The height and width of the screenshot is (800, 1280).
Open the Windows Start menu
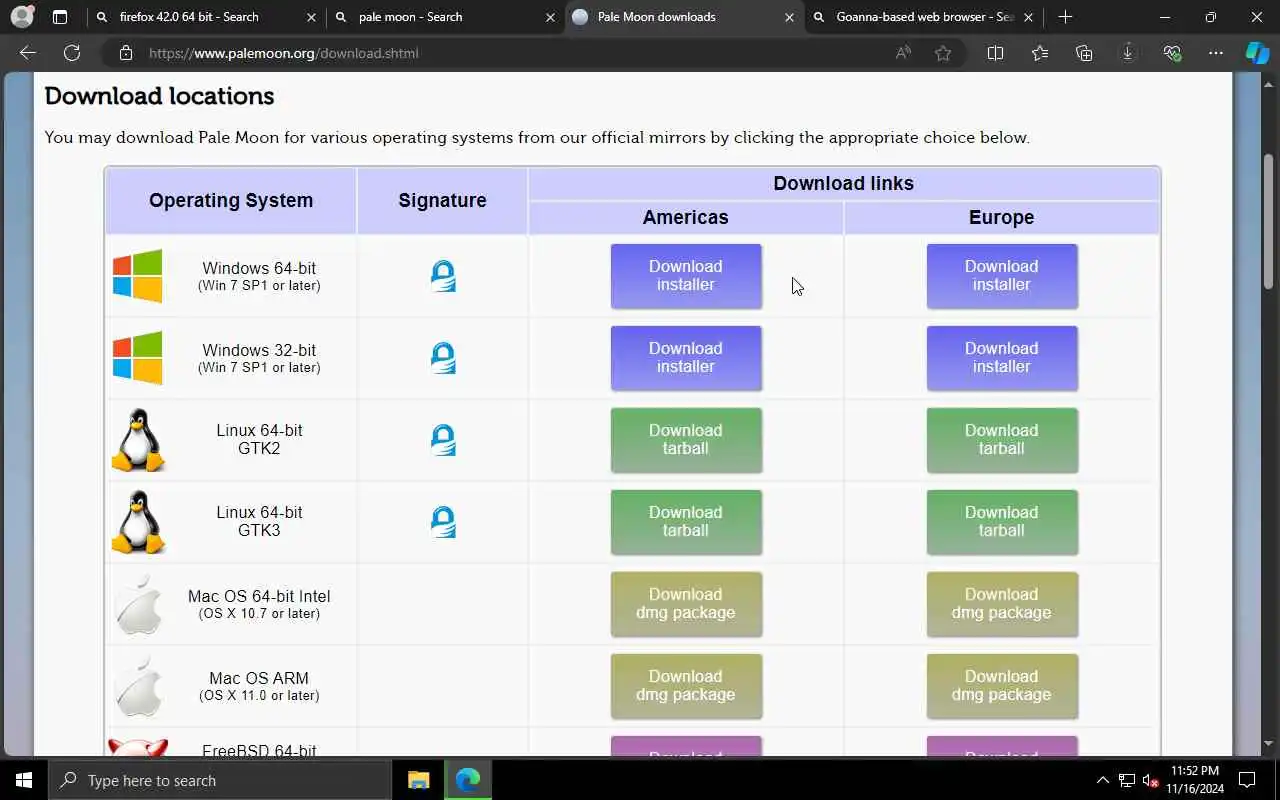24,780
